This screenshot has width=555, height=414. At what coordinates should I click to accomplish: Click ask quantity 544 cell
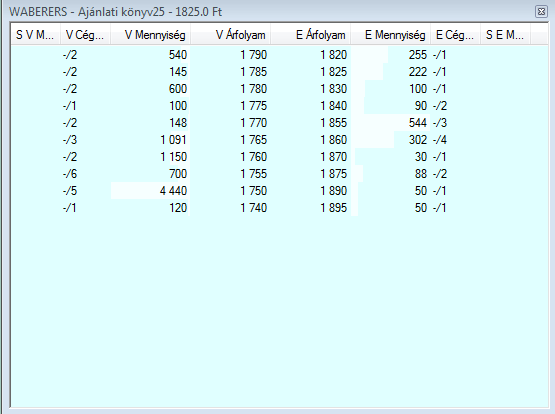click(418, 123)
